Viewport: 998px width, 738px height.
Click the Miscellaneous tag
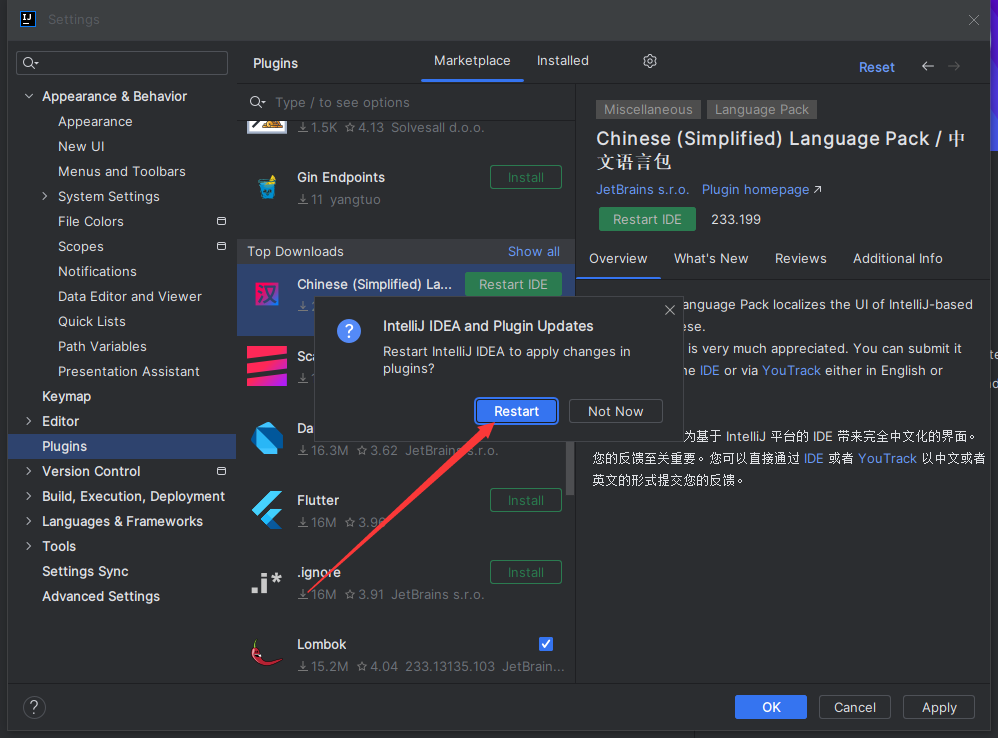click(648, 109)
